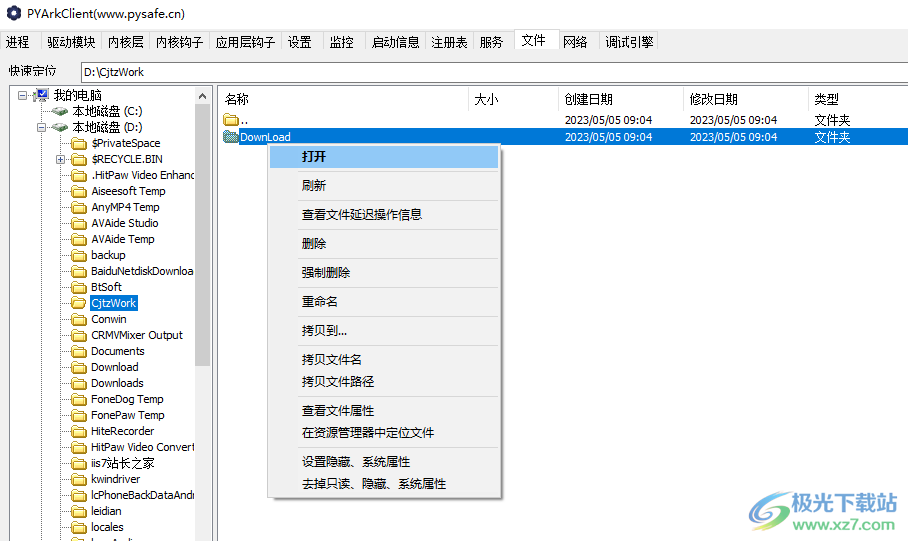Collapse the 本地磁盘 (D:) tree node
The image size is (908, 541).
[41, 127]
